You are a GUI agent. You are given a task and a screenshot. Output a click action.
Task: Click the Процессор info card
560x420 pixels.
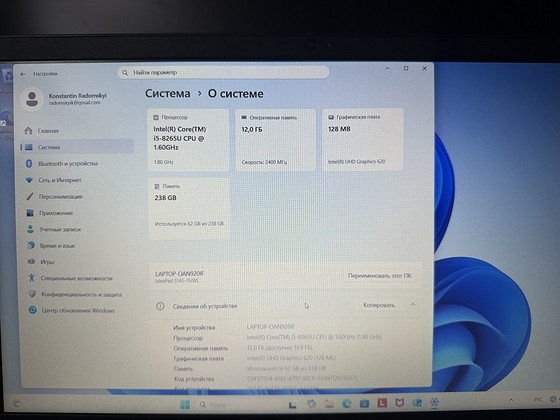188,140
